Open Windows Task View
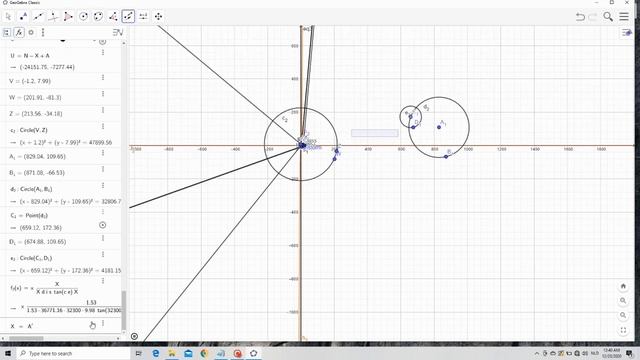 click(x=139, y=353)
